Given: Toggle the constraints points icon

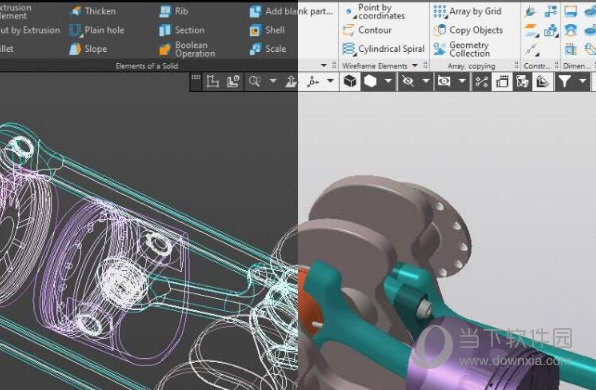Looking at the screenshot, I should point(482,81).
